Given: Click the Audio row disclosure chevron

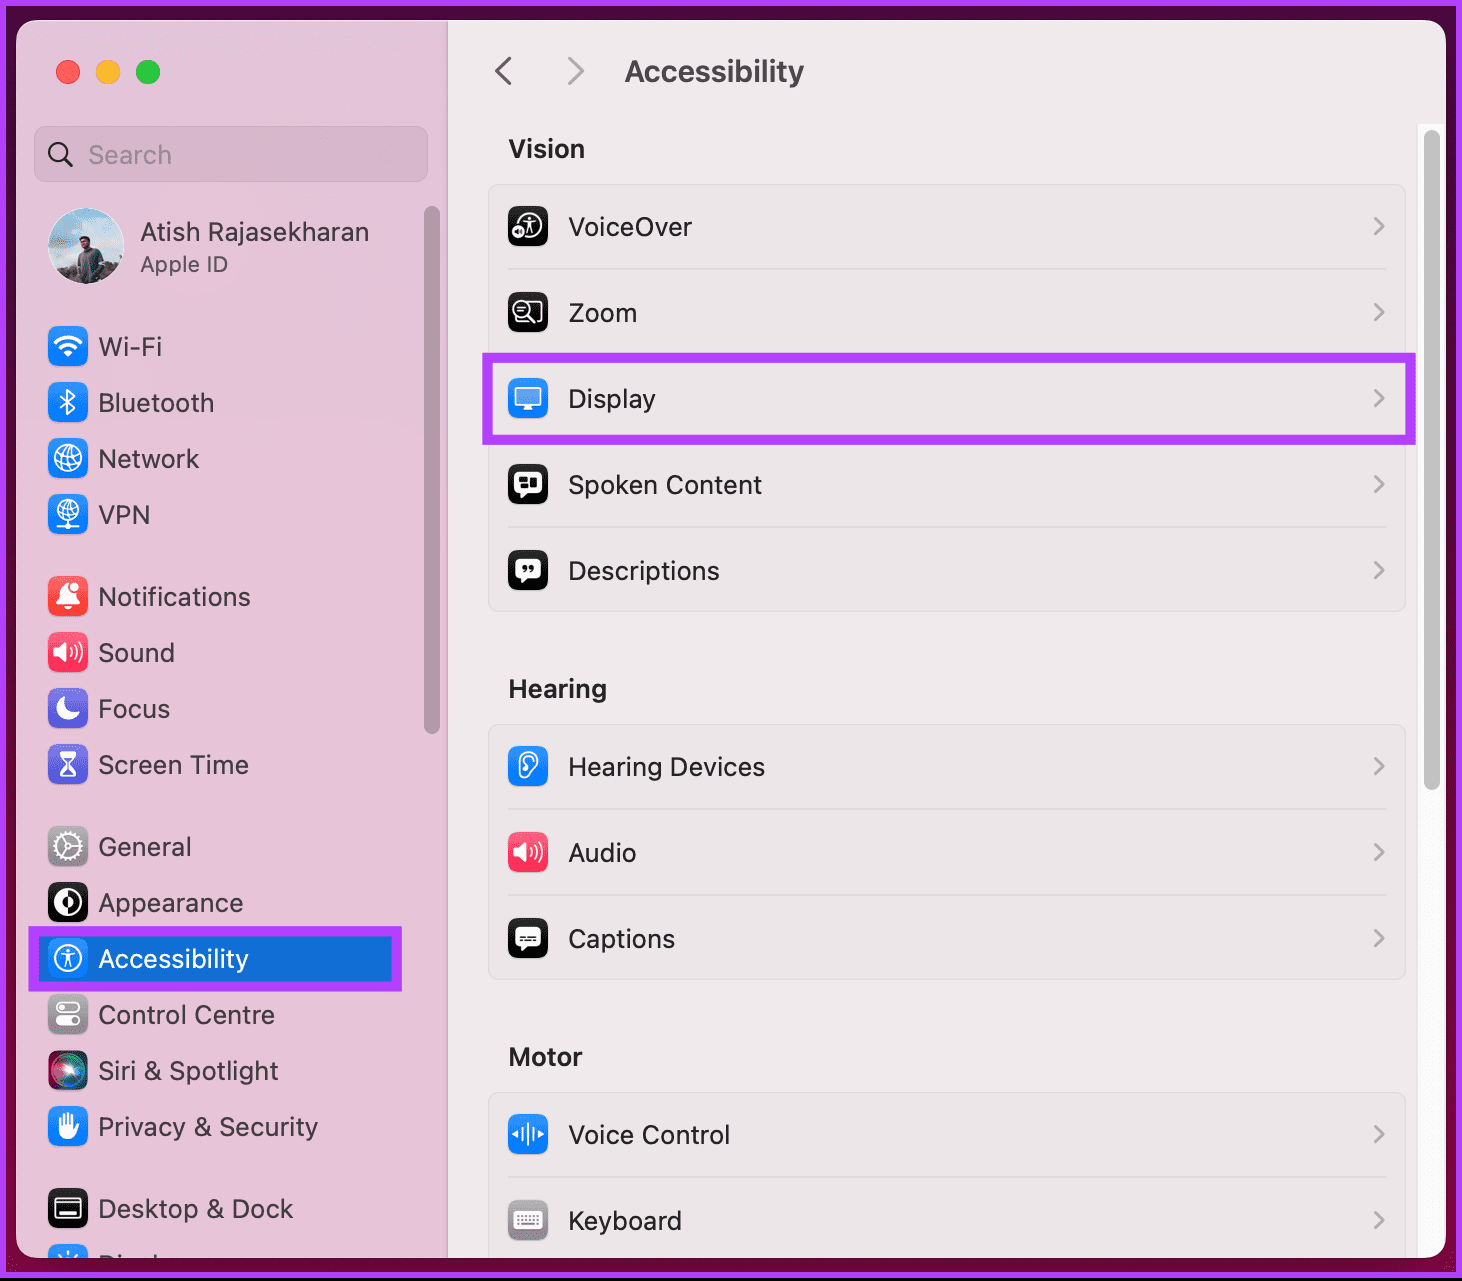Looking at the screenshot, I should 1379,852.
